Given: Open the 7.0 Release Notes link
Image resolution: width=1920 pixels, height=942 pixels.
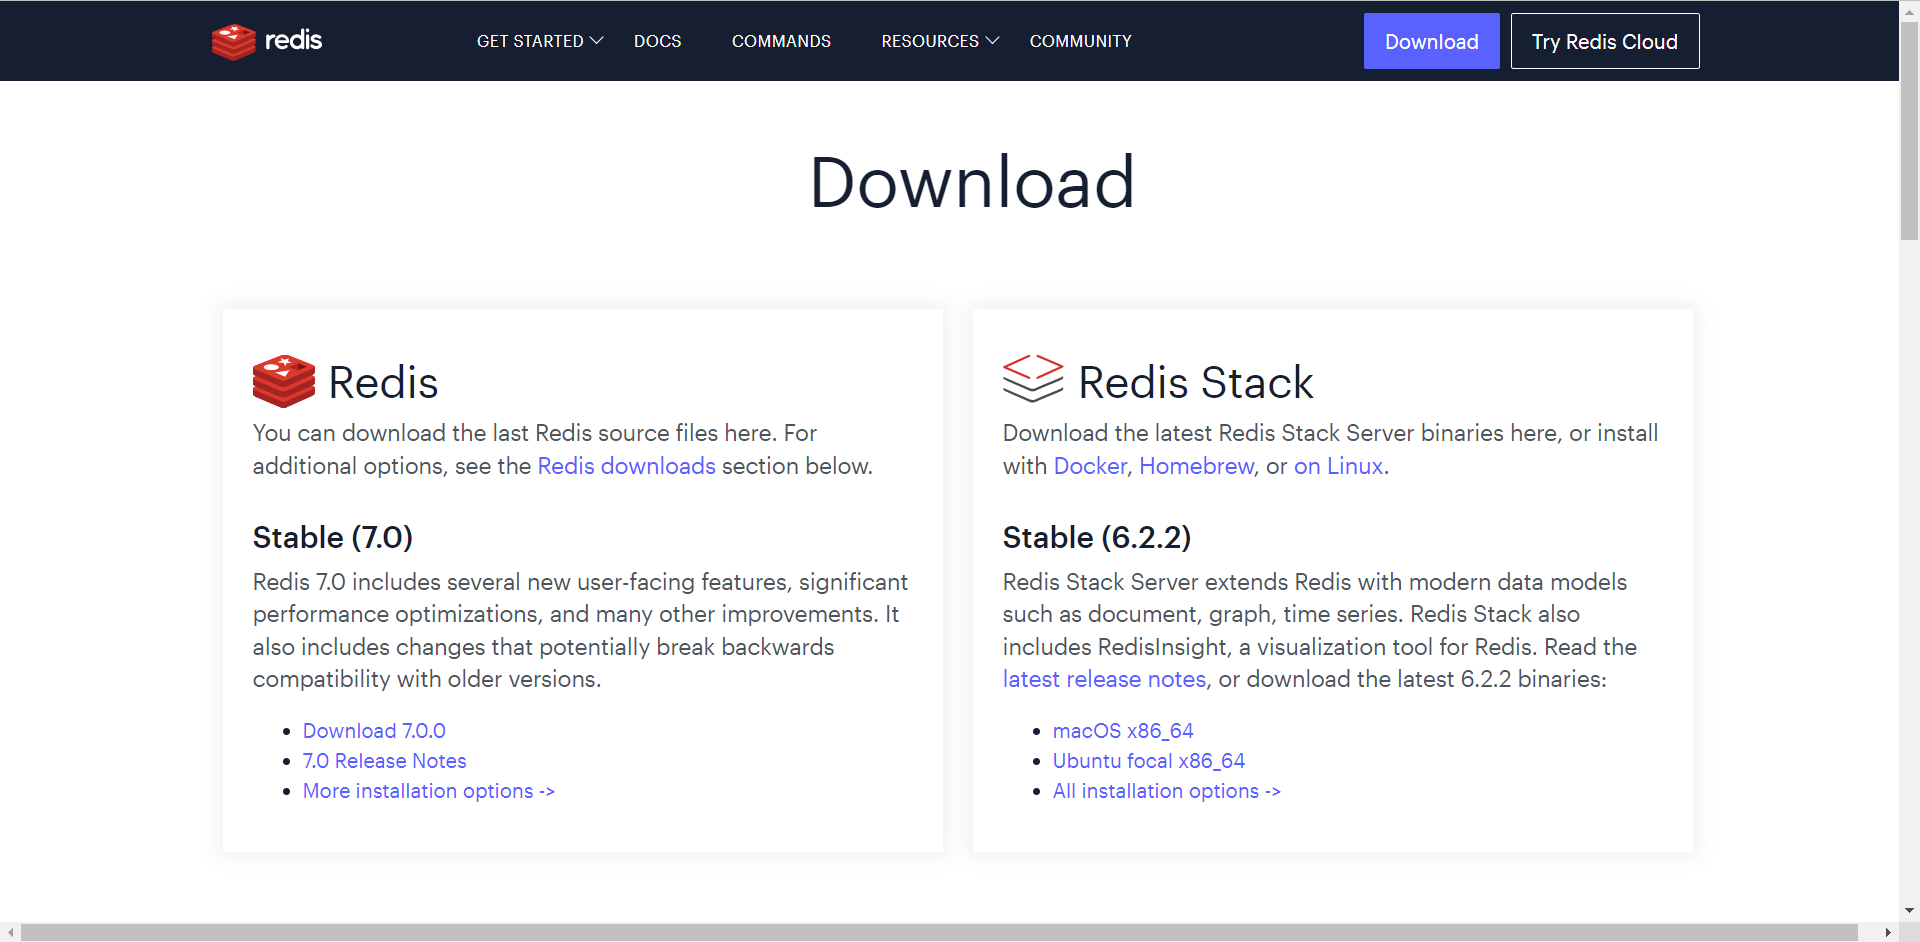Looking at the screenshot, I should click(x=384, y=761).
